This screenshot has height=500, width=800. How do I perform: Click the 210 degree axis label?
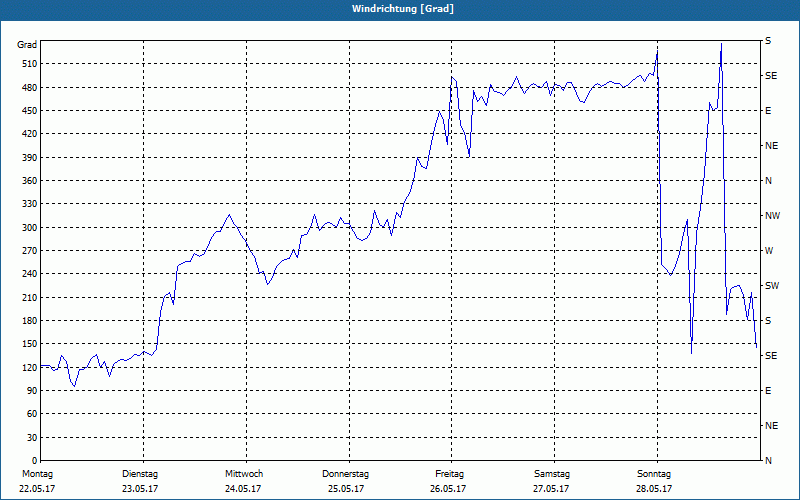30,297
